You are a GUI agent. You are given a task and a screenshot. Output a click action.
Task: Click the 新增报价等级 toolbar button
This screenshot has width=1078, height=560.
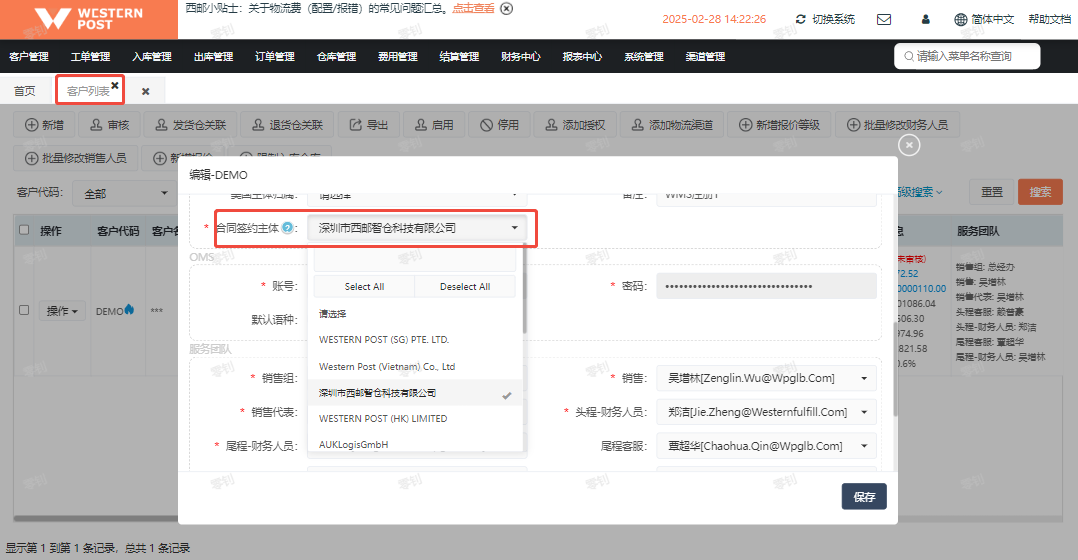[x=779, y=125]
